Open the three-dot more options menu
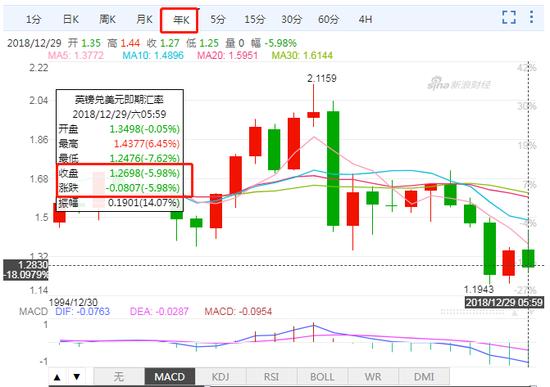 coord(531,17)
